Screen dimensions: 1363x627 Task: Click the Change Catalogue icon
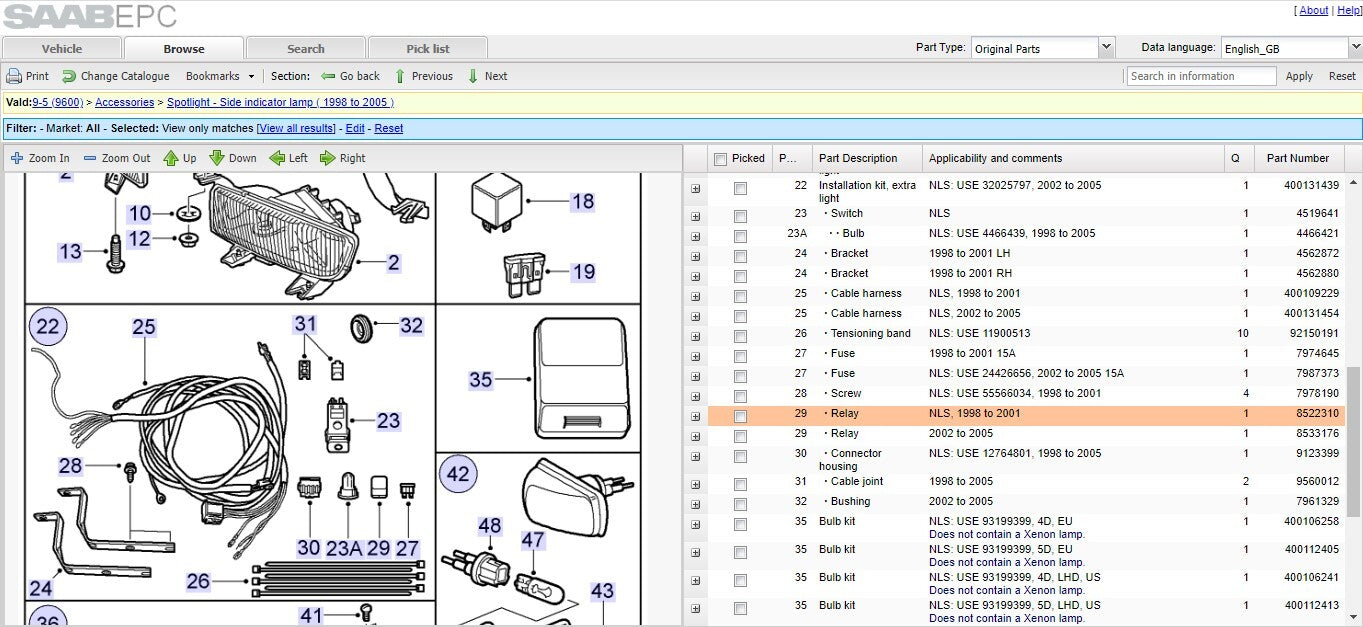[x=69, y=76]
